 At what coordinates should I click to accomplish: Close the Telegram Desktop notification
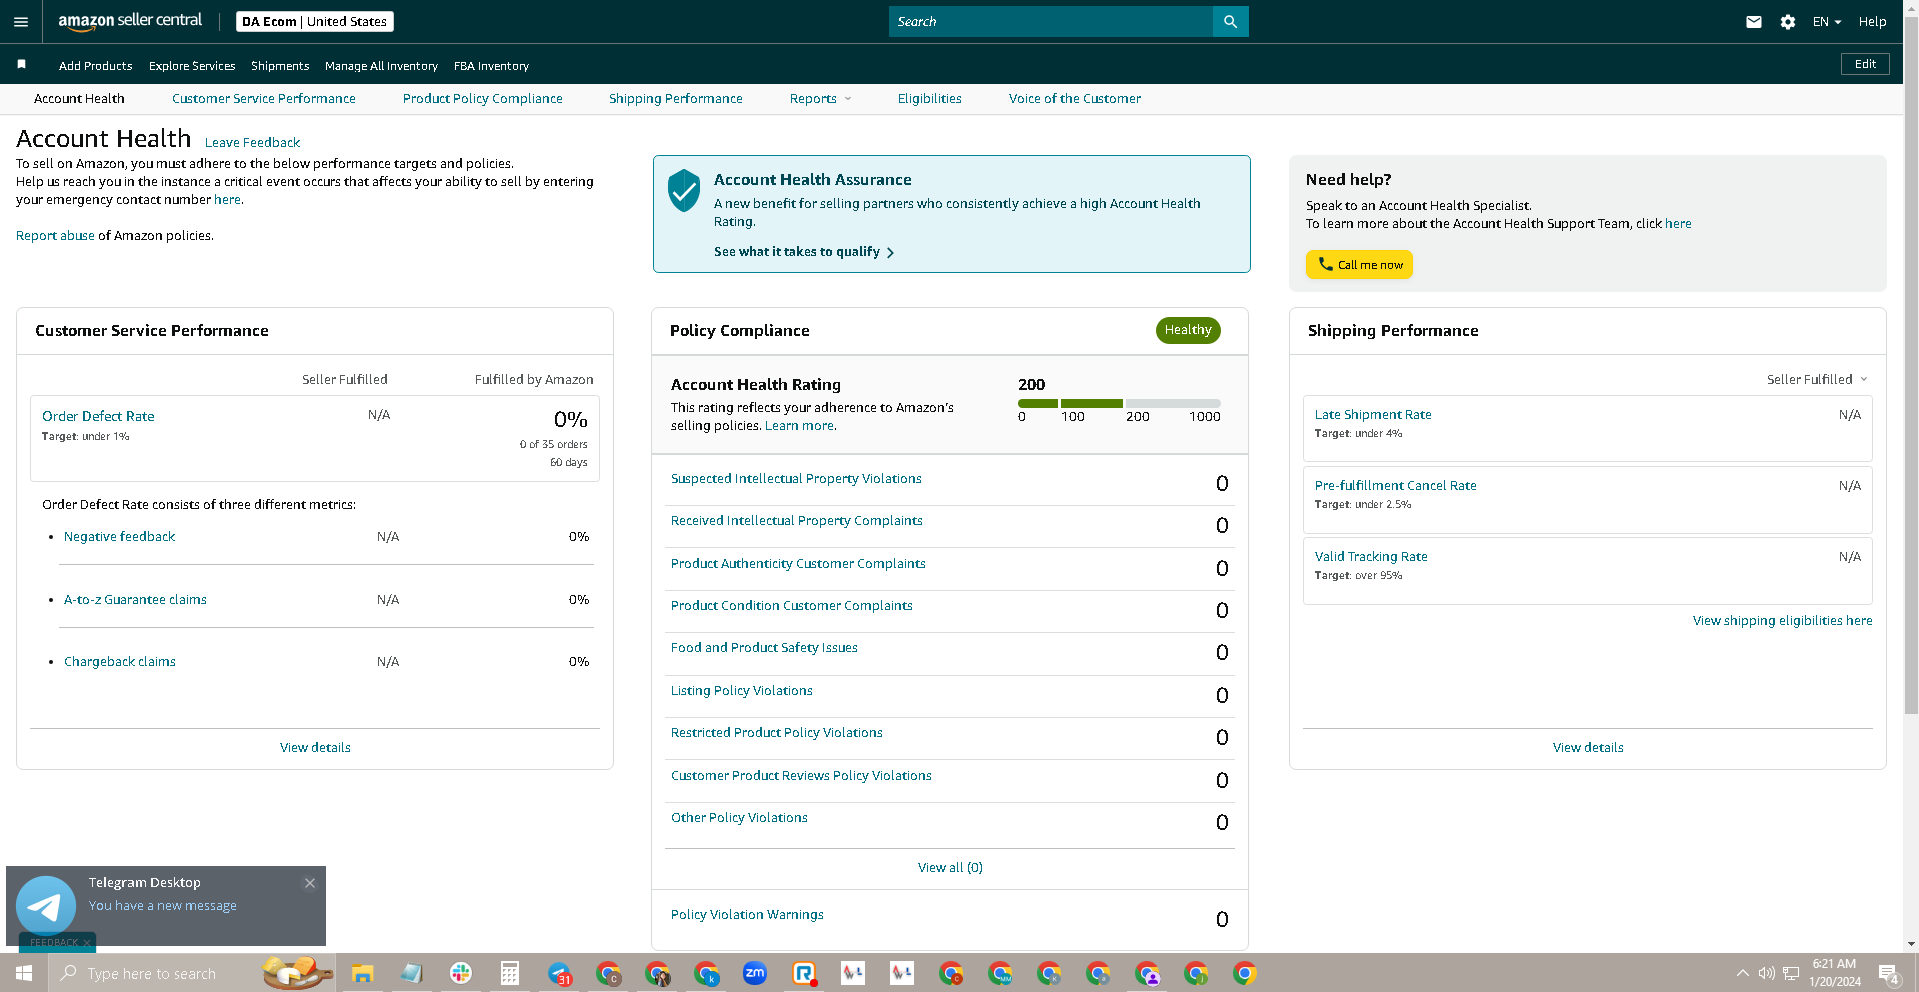(x=310, y=883)
